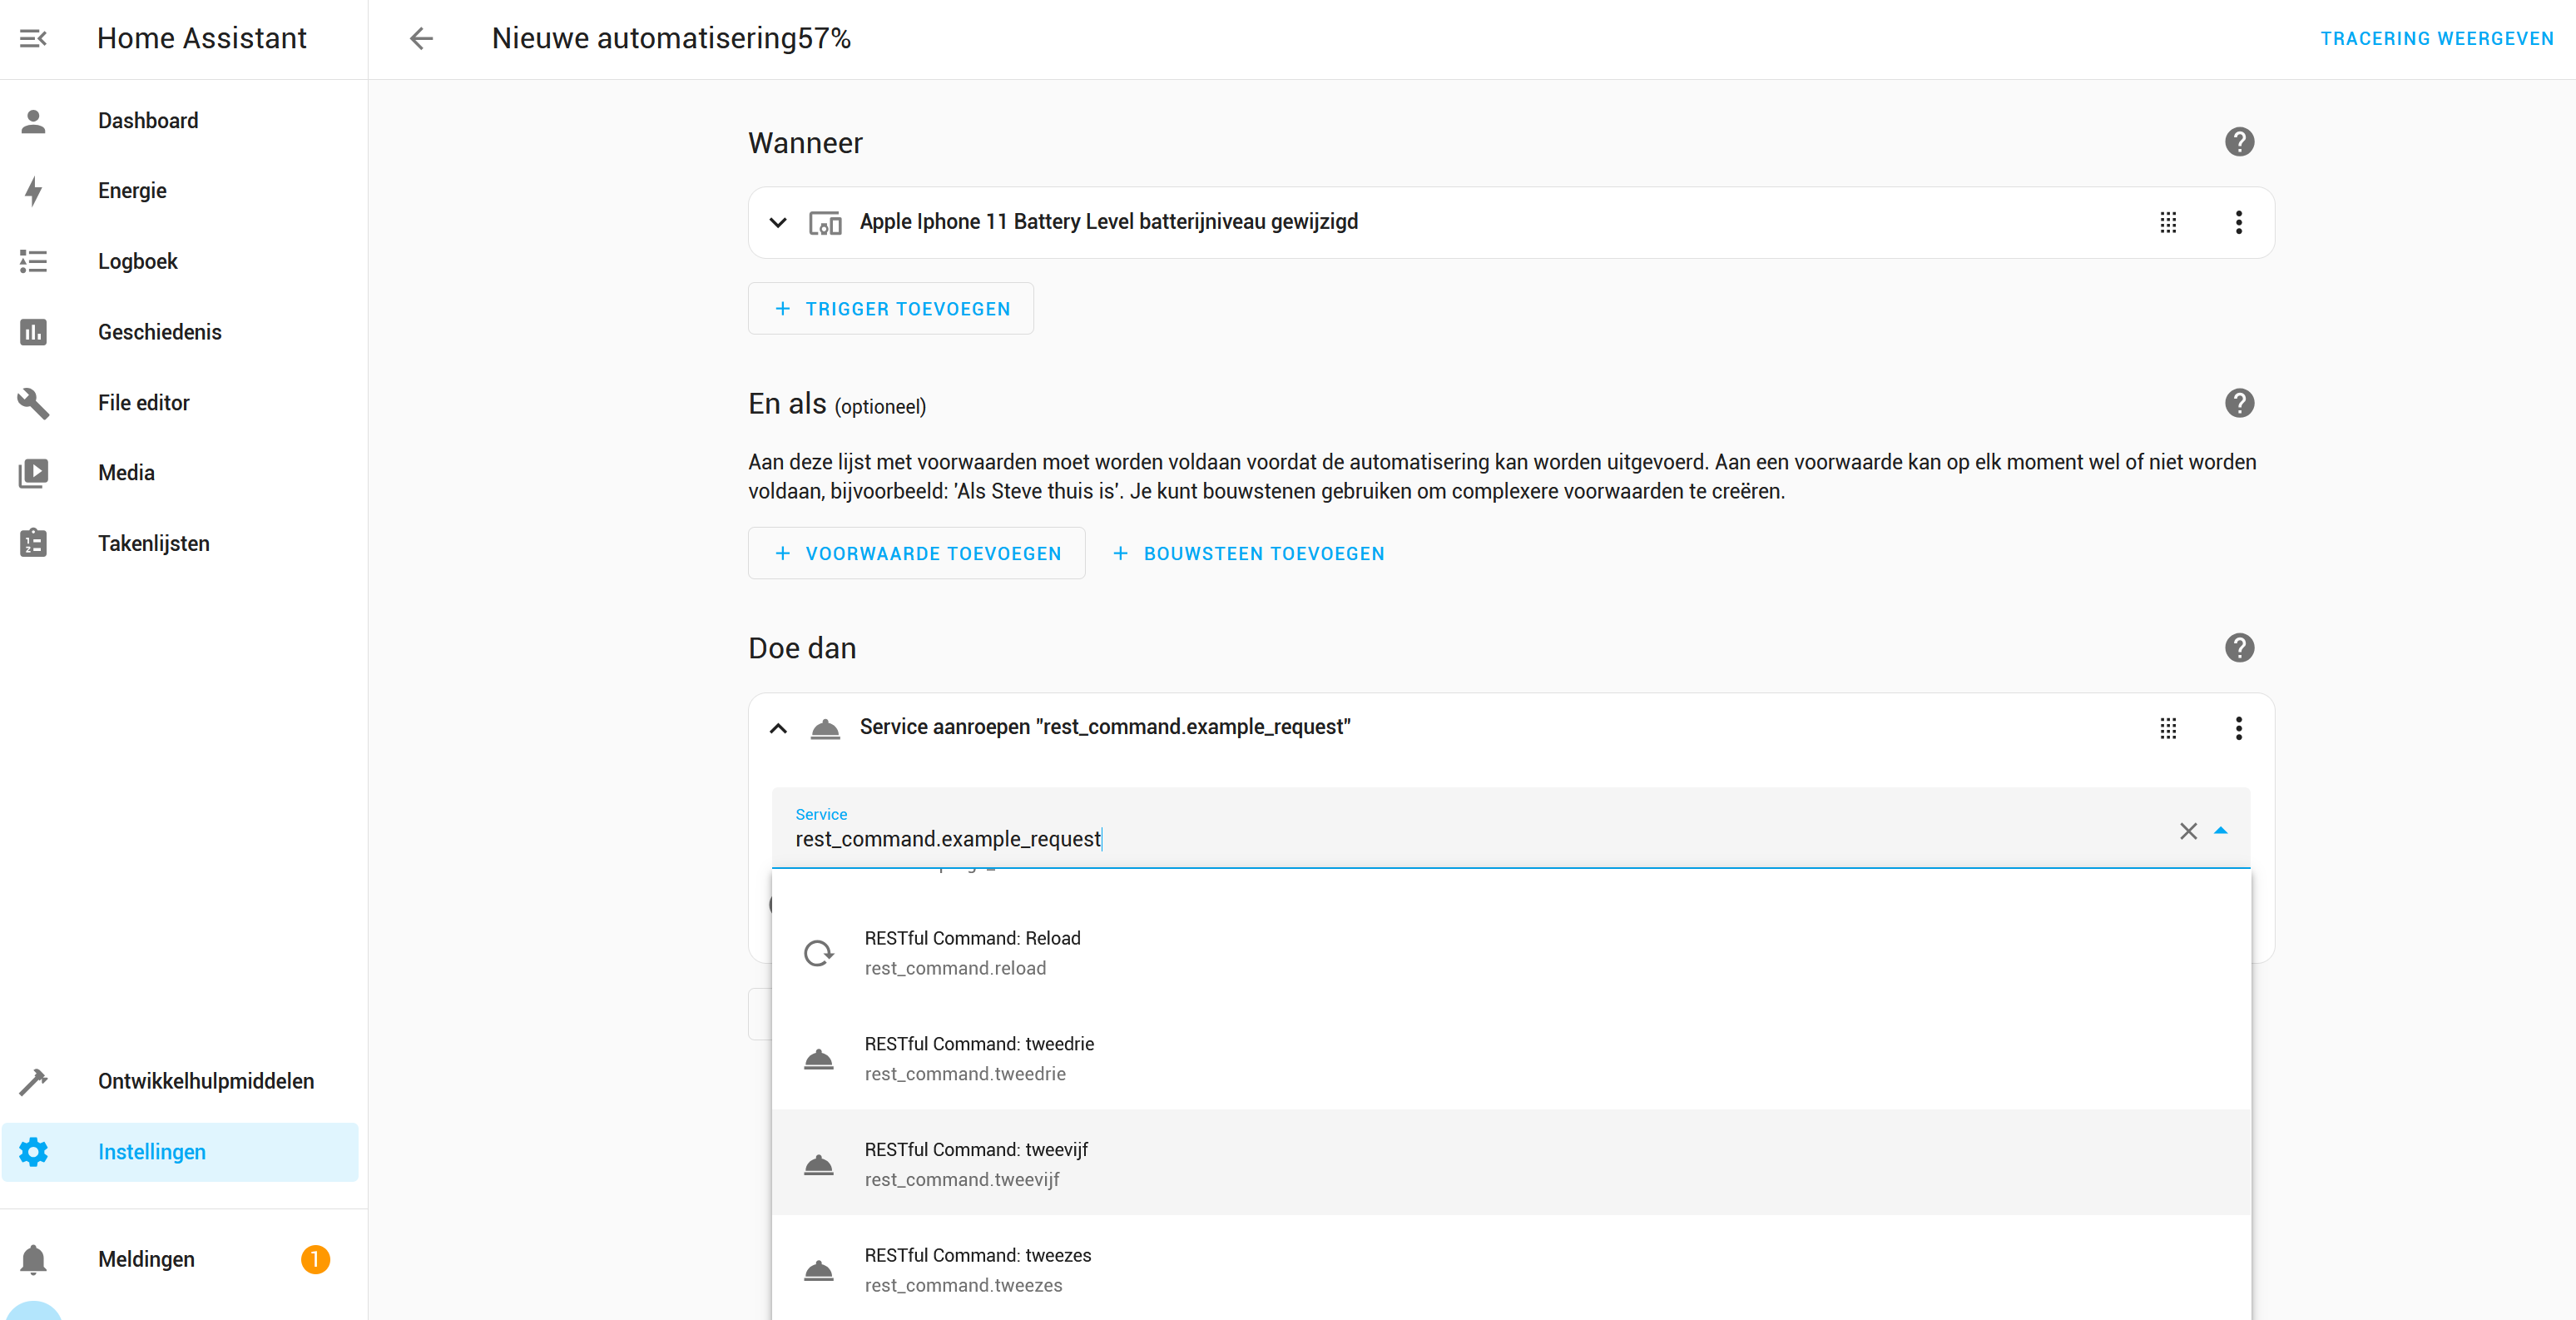The width and height of the screenshot is (2576, 1320).
Task: Click the Service aanroepen action title text
Action: 1105,727
